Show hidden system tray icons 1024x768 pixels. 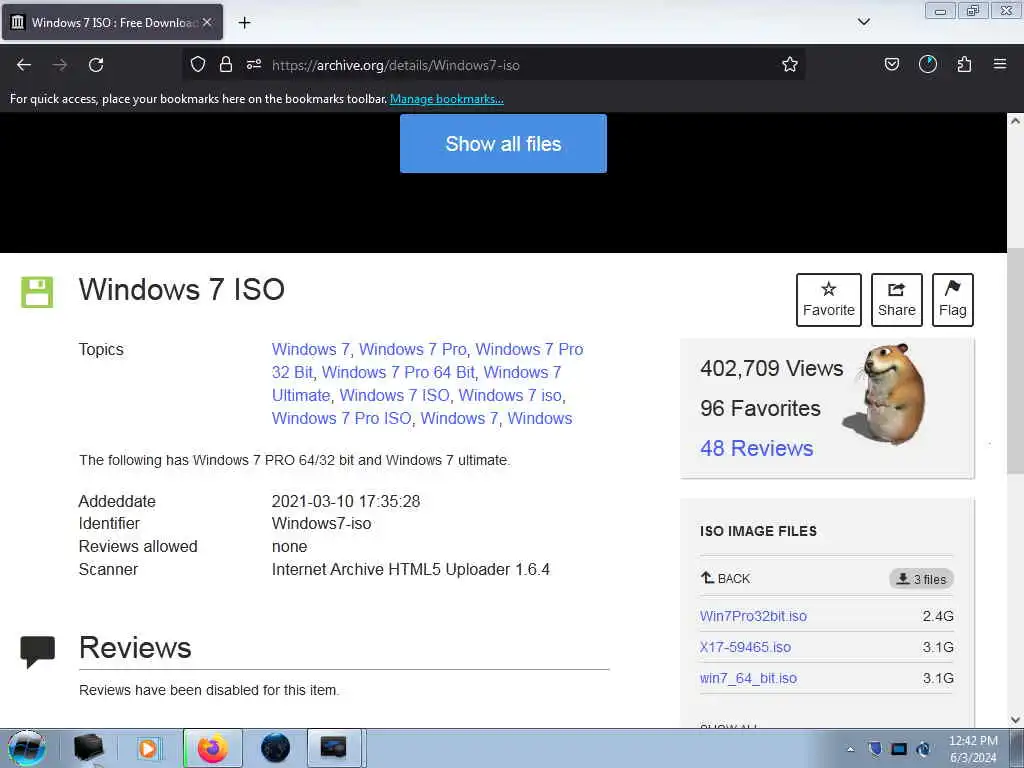(850, 750)
